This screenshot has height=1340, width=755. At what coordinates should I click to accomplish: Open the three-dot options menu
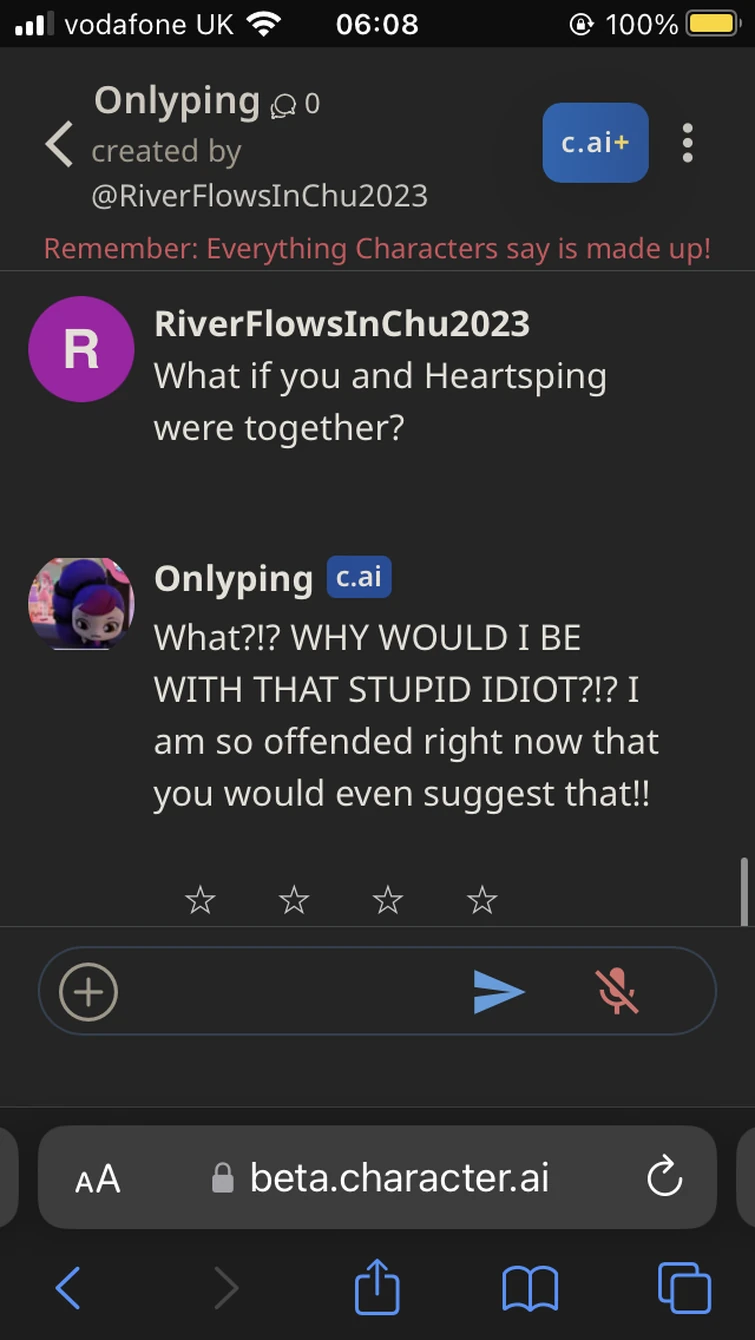pos(687,143)
